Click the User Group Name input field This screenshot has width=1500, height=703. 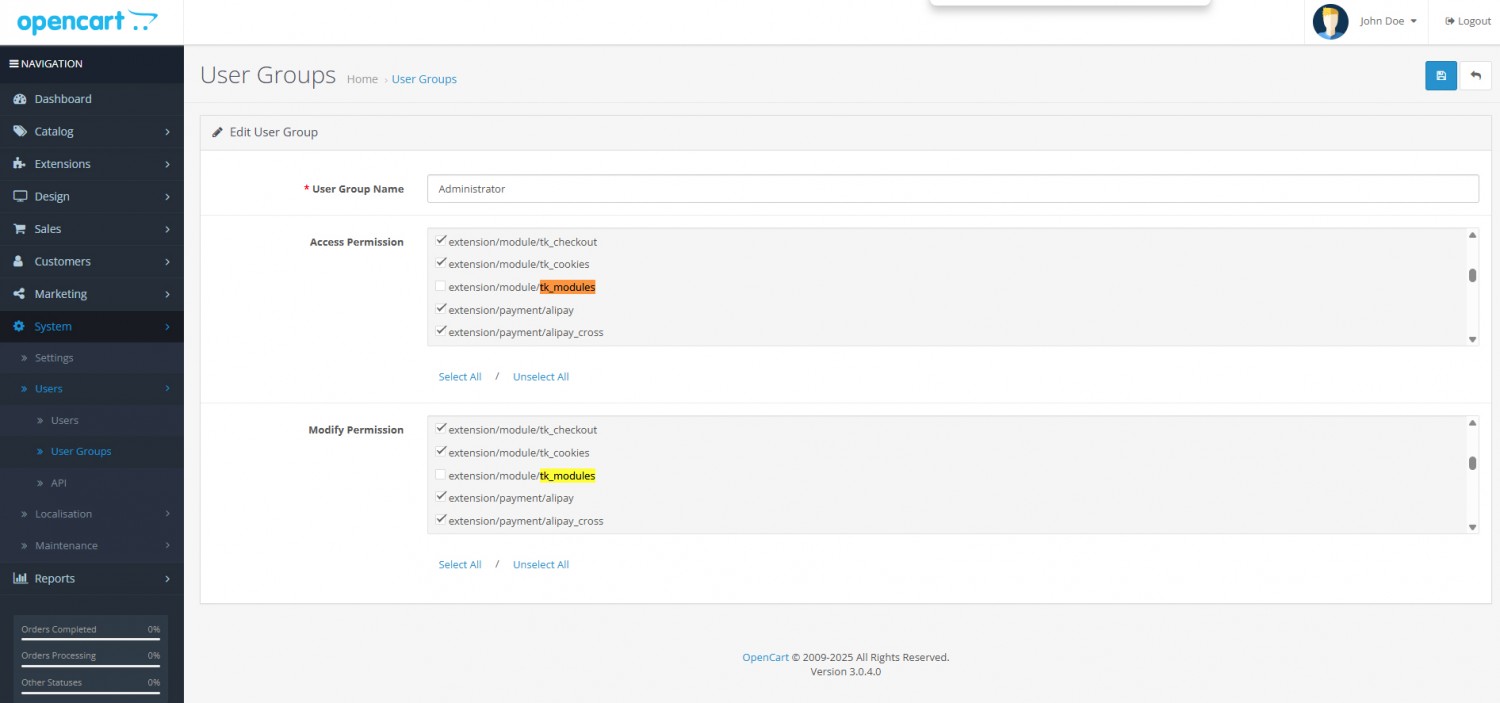pyautogui.click(x=952, y=189)
